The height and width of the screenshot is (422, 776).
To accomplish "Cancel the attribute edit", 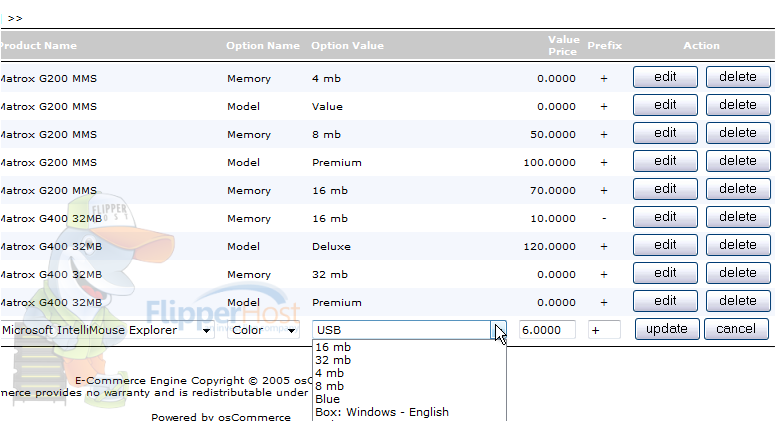I will coord(736,329).
